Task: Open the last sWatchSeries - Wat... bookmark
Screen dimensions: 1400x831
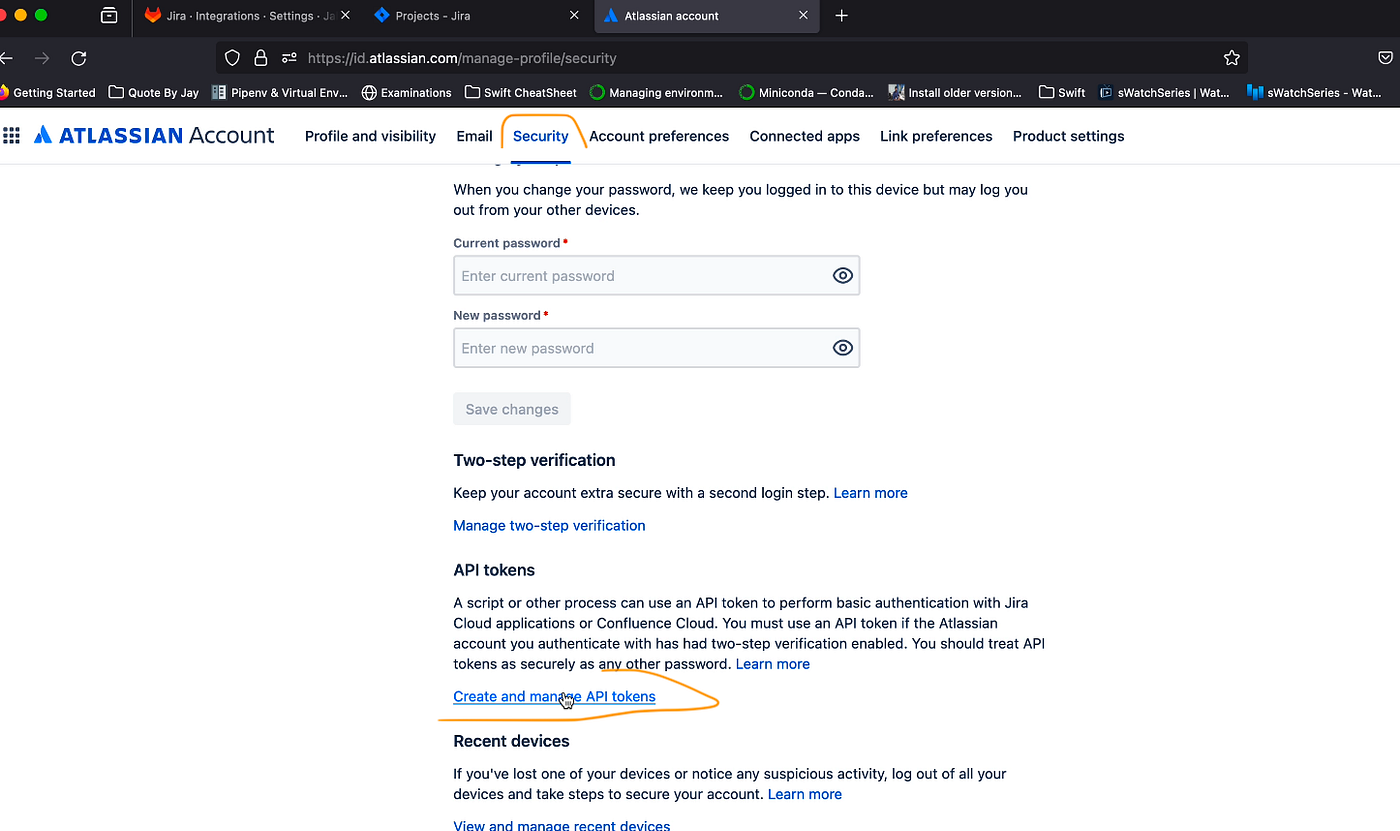Action: 1314,92
